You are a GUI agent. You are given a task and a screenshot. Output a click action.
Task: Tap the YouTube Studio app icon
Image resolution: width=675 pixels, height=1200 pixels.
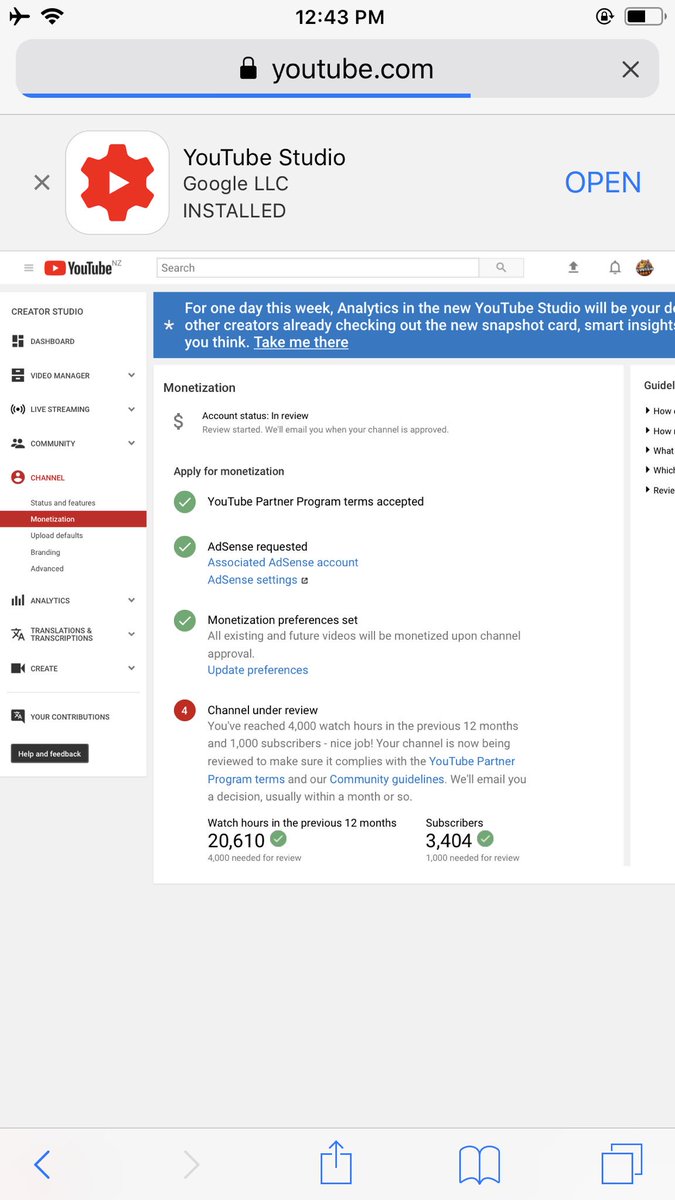pos(117,183)
